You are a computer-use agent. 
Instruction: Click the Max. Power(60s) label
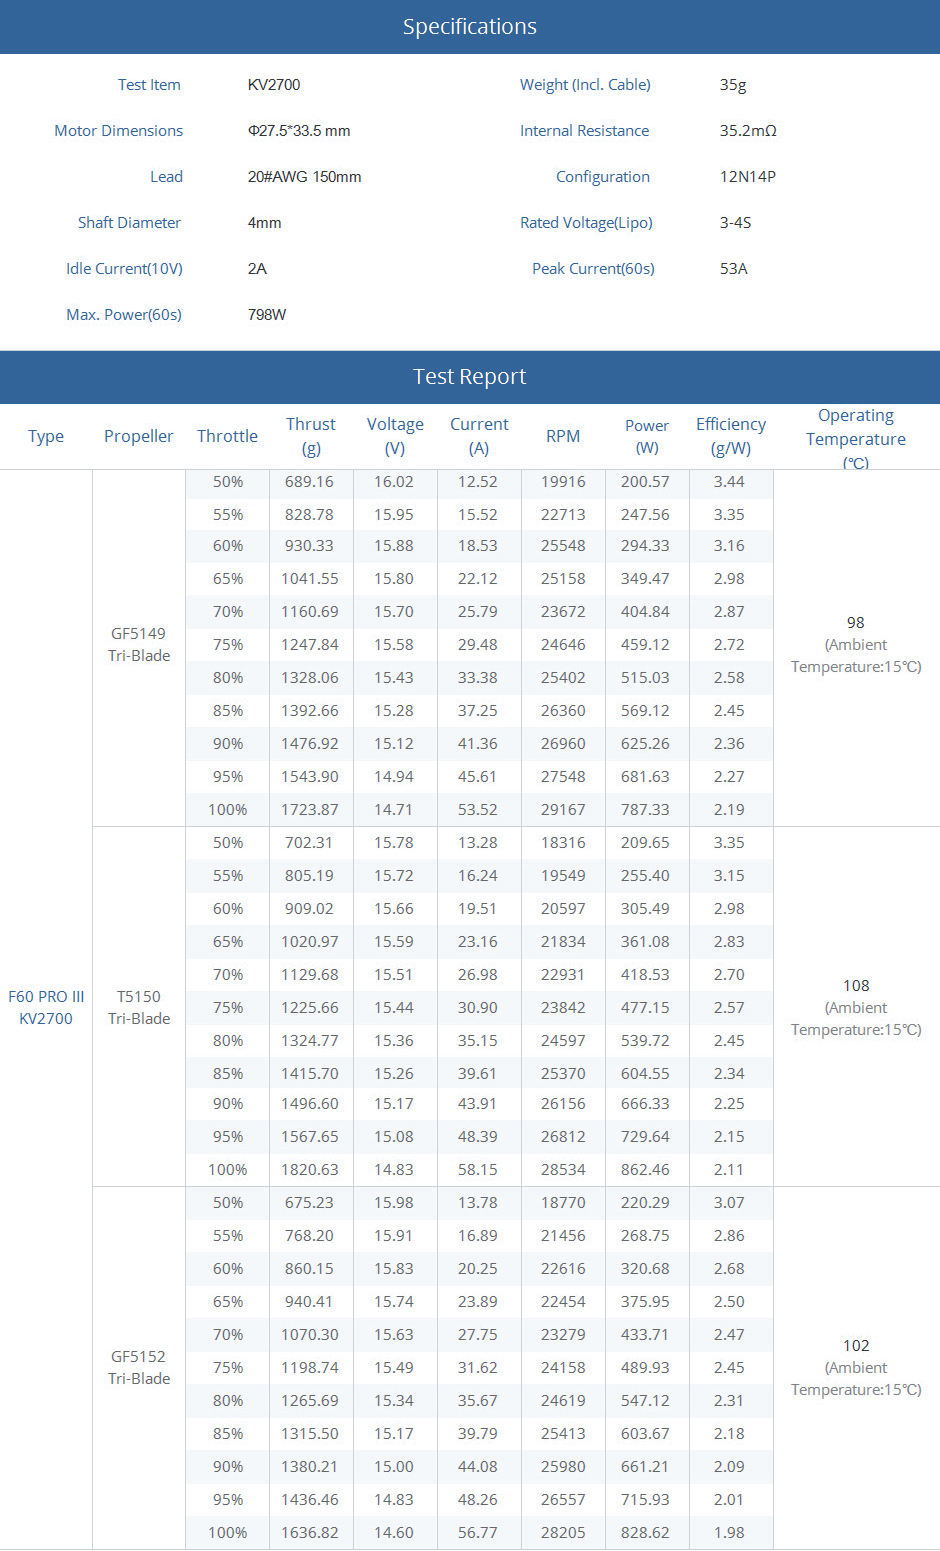124,315
